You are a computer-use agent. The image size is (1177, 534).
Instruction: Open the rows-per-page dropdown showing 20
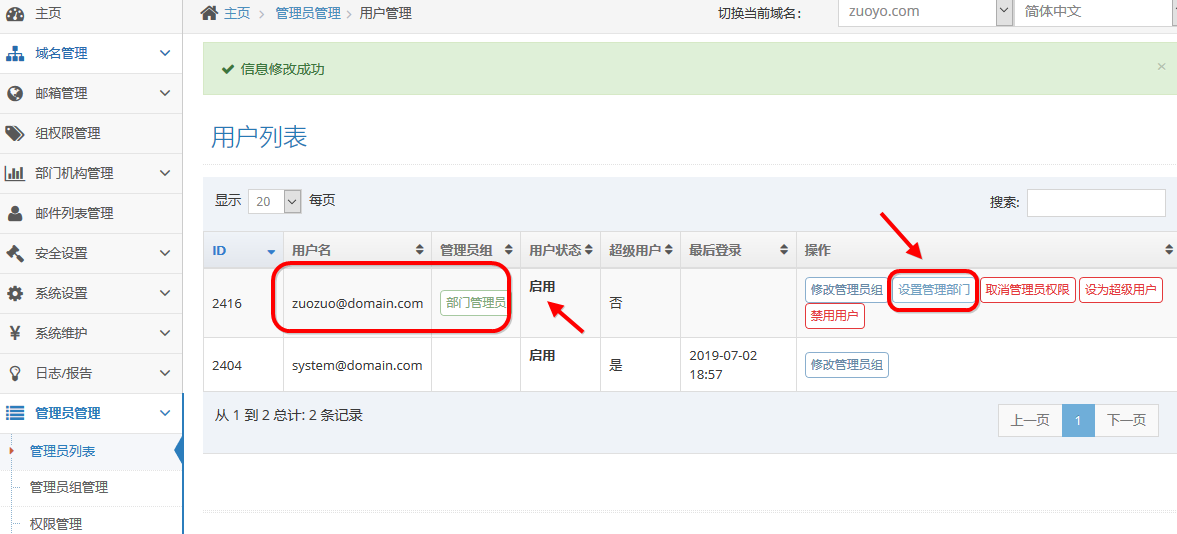[x=275, y=201]
